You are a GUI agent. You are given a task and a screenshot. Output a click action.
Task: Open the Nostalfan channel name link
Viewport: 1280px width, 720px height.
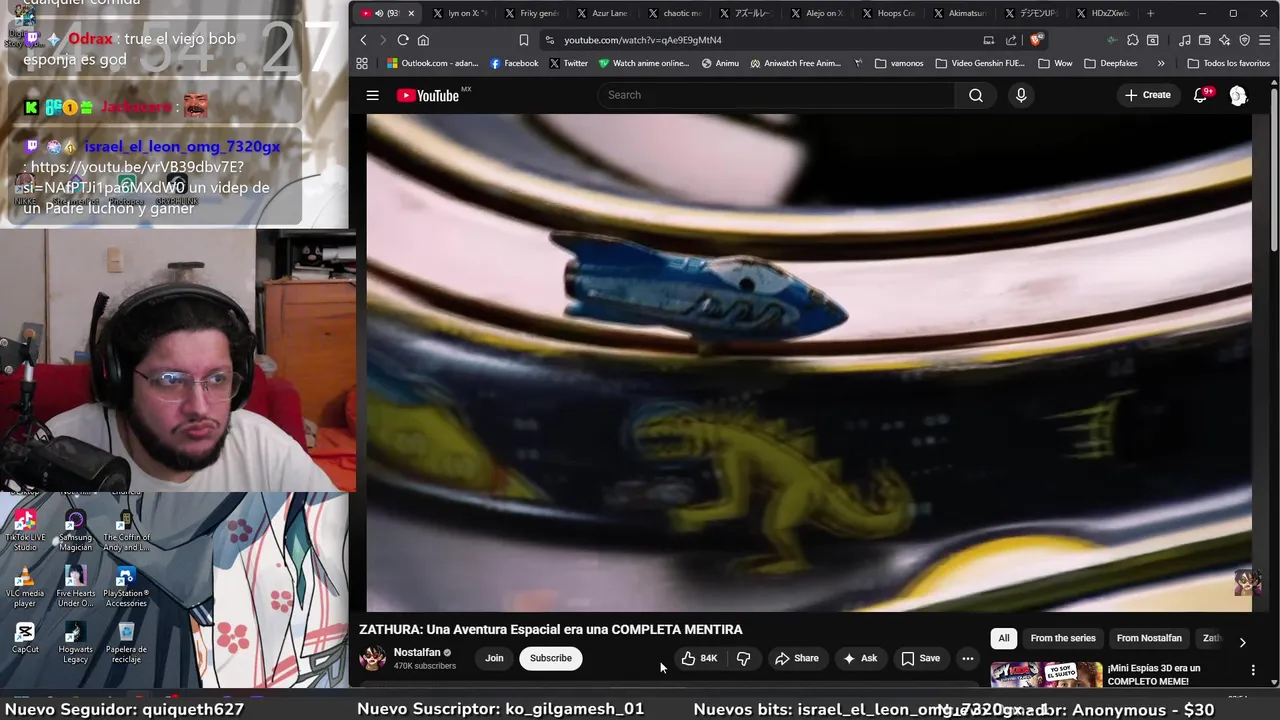pos(417,652)
